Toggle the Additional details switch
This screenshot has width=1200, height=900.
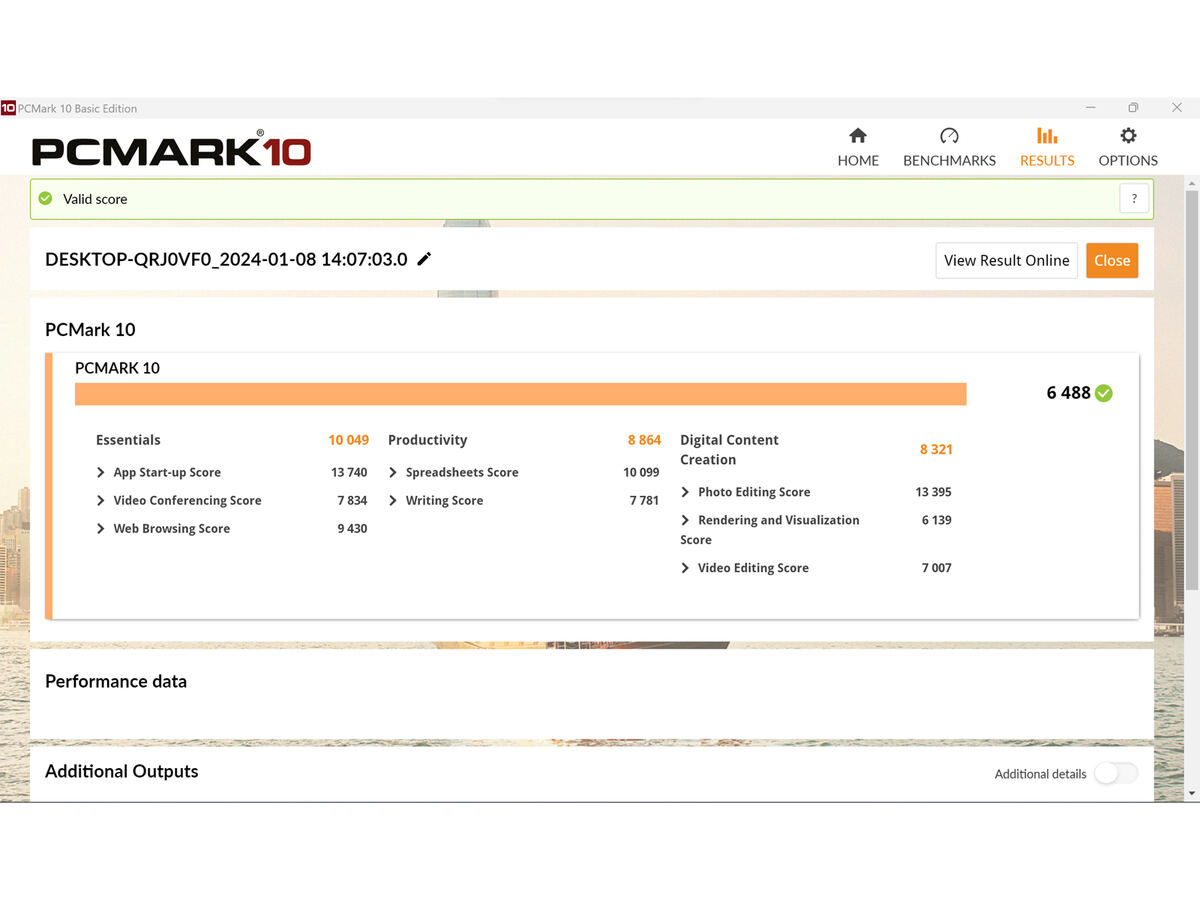(x=1115, y=773)
